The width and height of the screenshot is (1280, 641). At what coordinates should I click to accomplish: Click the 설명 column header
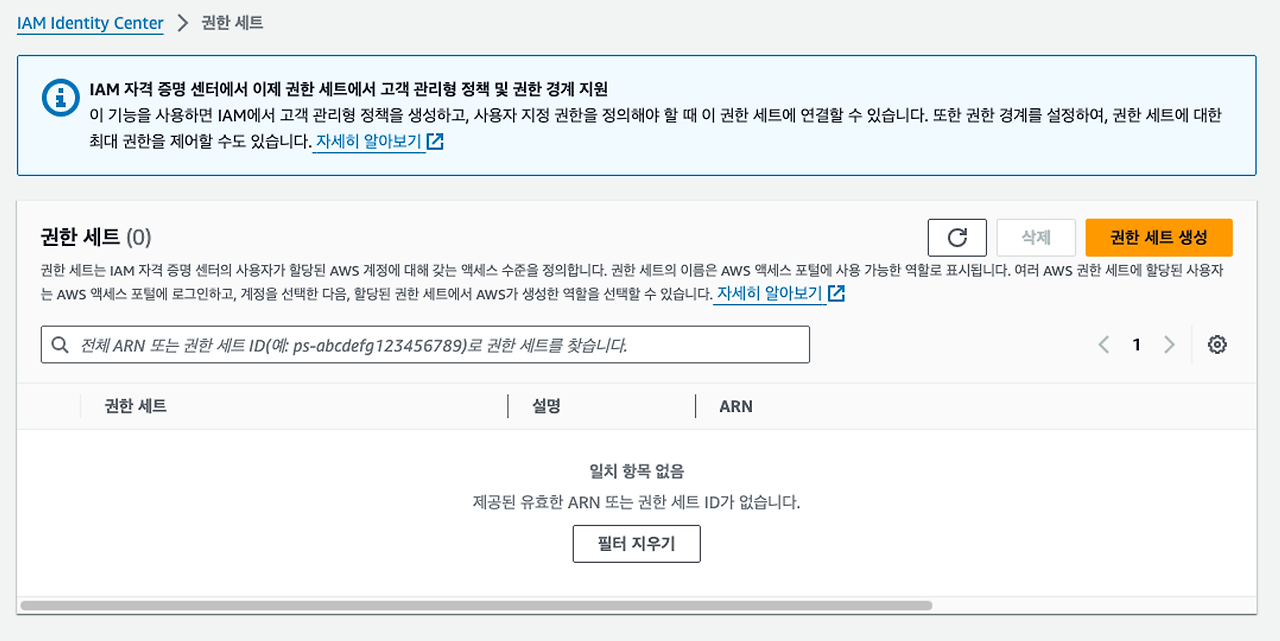click(546, 406)
